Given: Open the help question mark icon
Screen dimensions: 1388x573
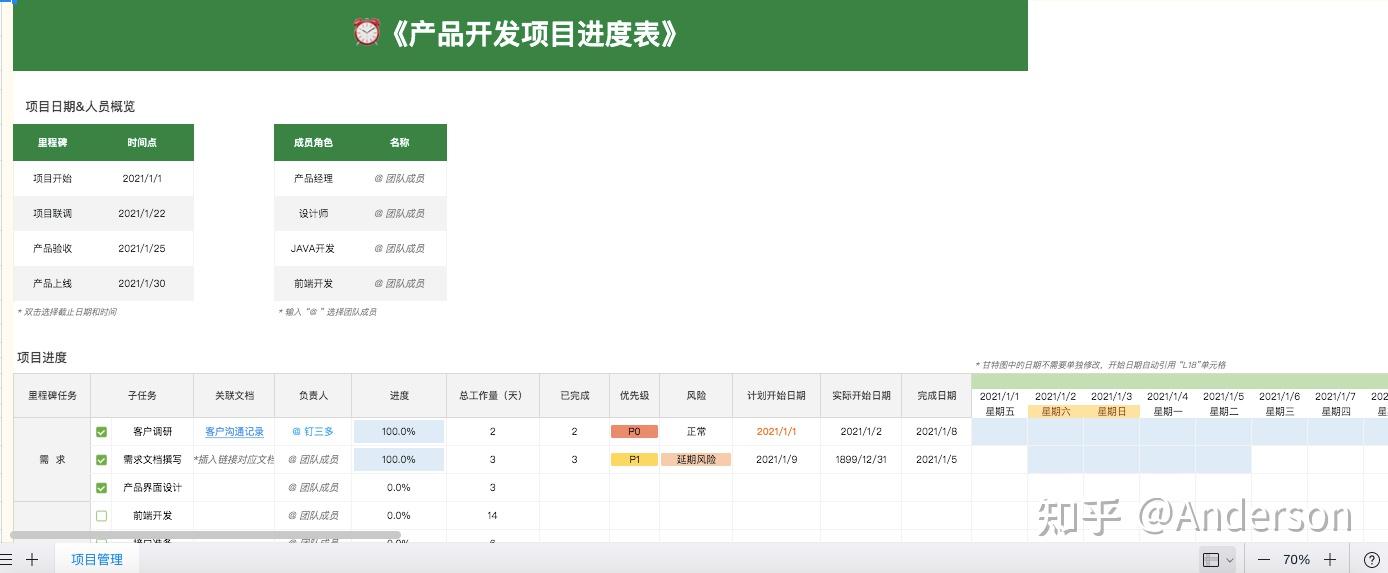Looking at the screenshot, I should pyautogui.click(x=1371, y=560).
